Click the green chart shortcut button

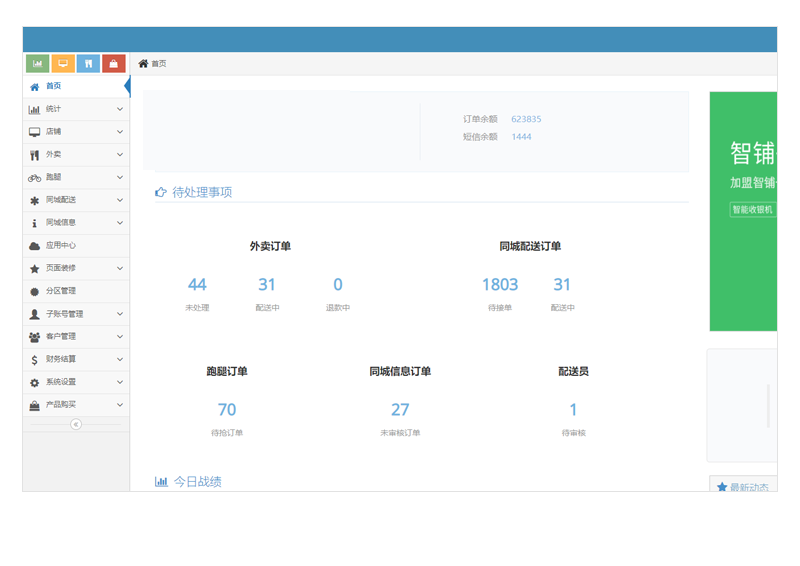pyautogui.click(x=38, y=64)
